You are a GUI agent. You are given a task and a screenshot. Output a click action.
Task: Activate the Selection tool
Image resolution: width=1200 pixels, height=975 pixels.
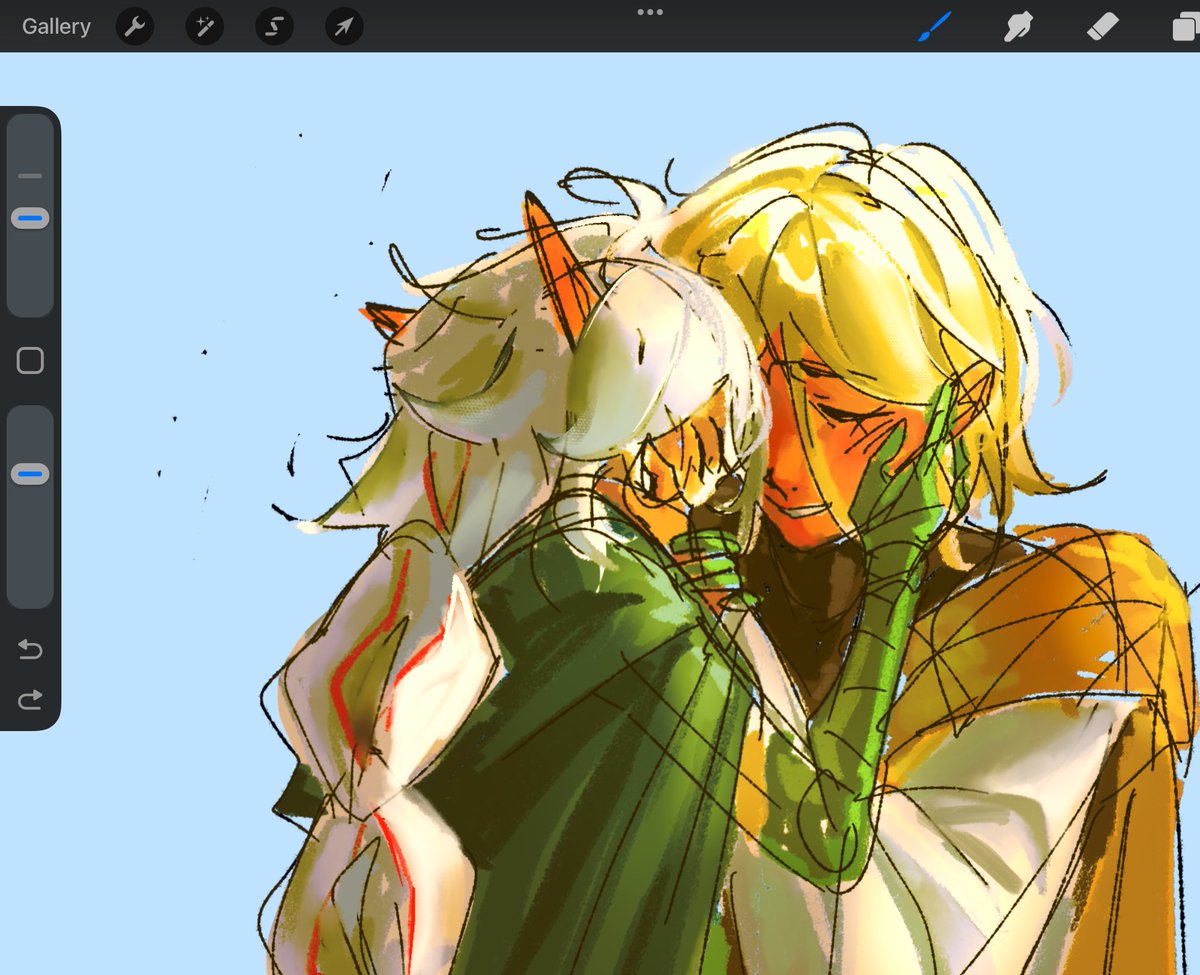point(274,27)
